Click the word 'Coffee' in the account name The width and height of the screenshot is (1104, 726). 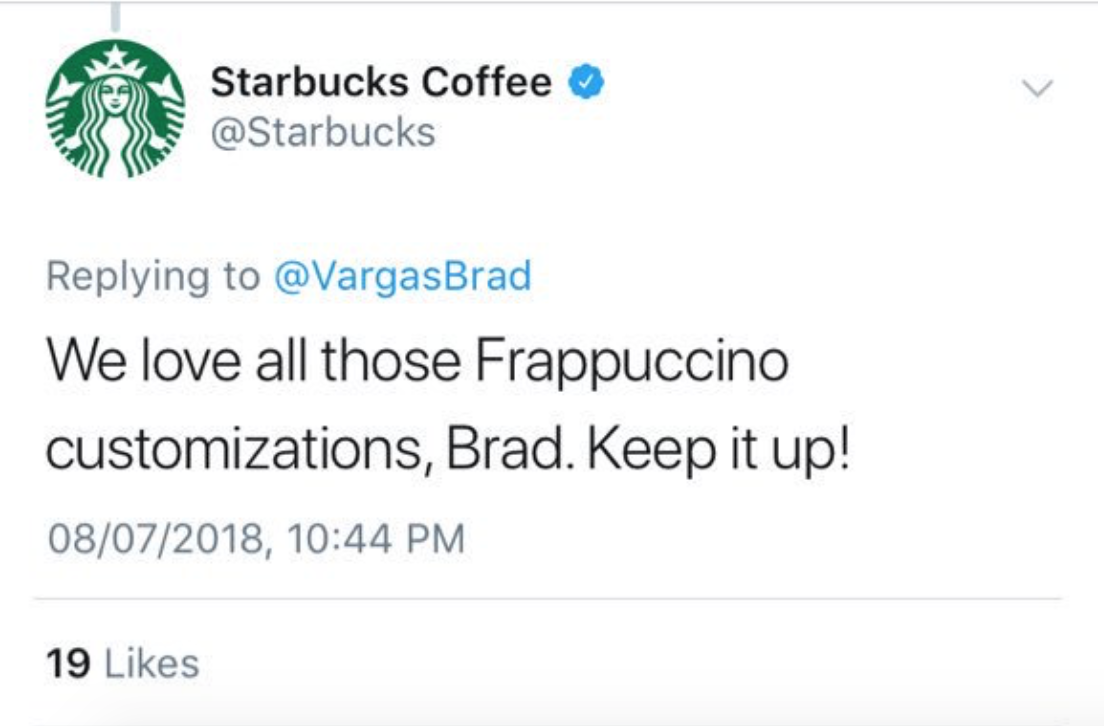coord(487,82)
